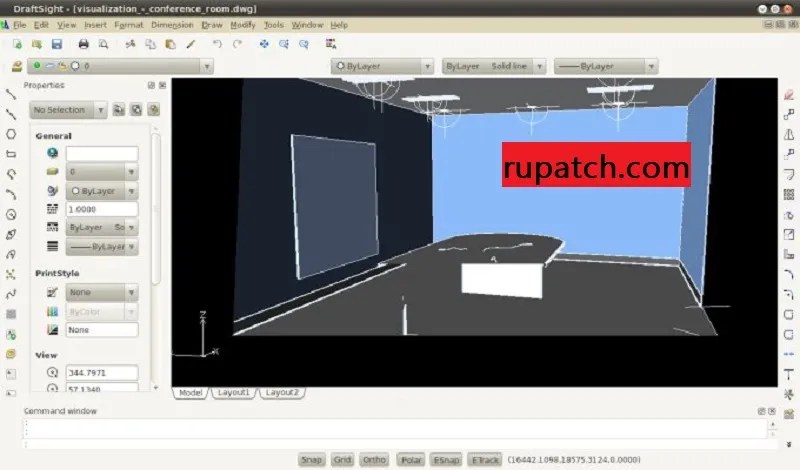This screenshot has width=800, height=470.
Task: Open the ByLayer line weight dropdown in toolbar
Action: tap(606, 66)
